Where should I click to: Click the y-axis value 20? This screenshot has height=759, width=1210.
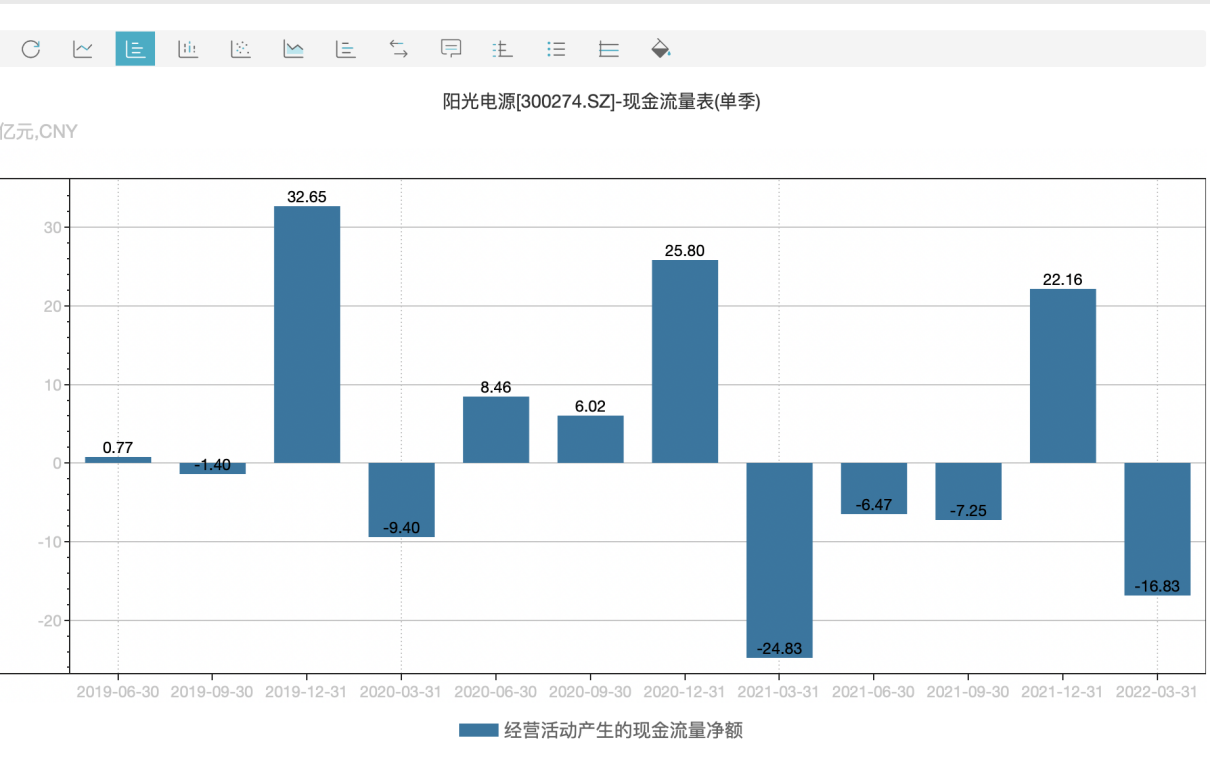pos(53,306)
